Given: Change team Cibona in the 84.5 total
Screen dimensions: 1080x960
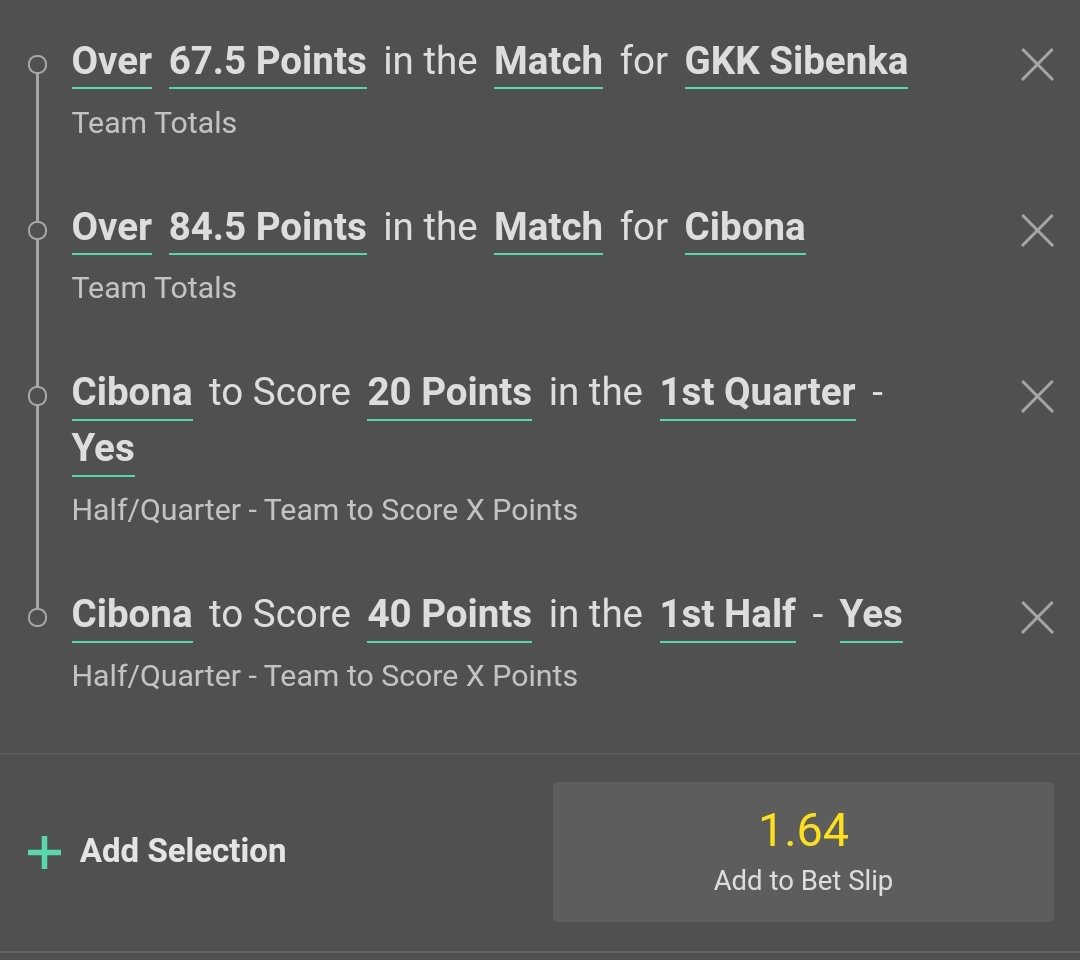Looking at the screenshot, I should [x=744, y=228].
